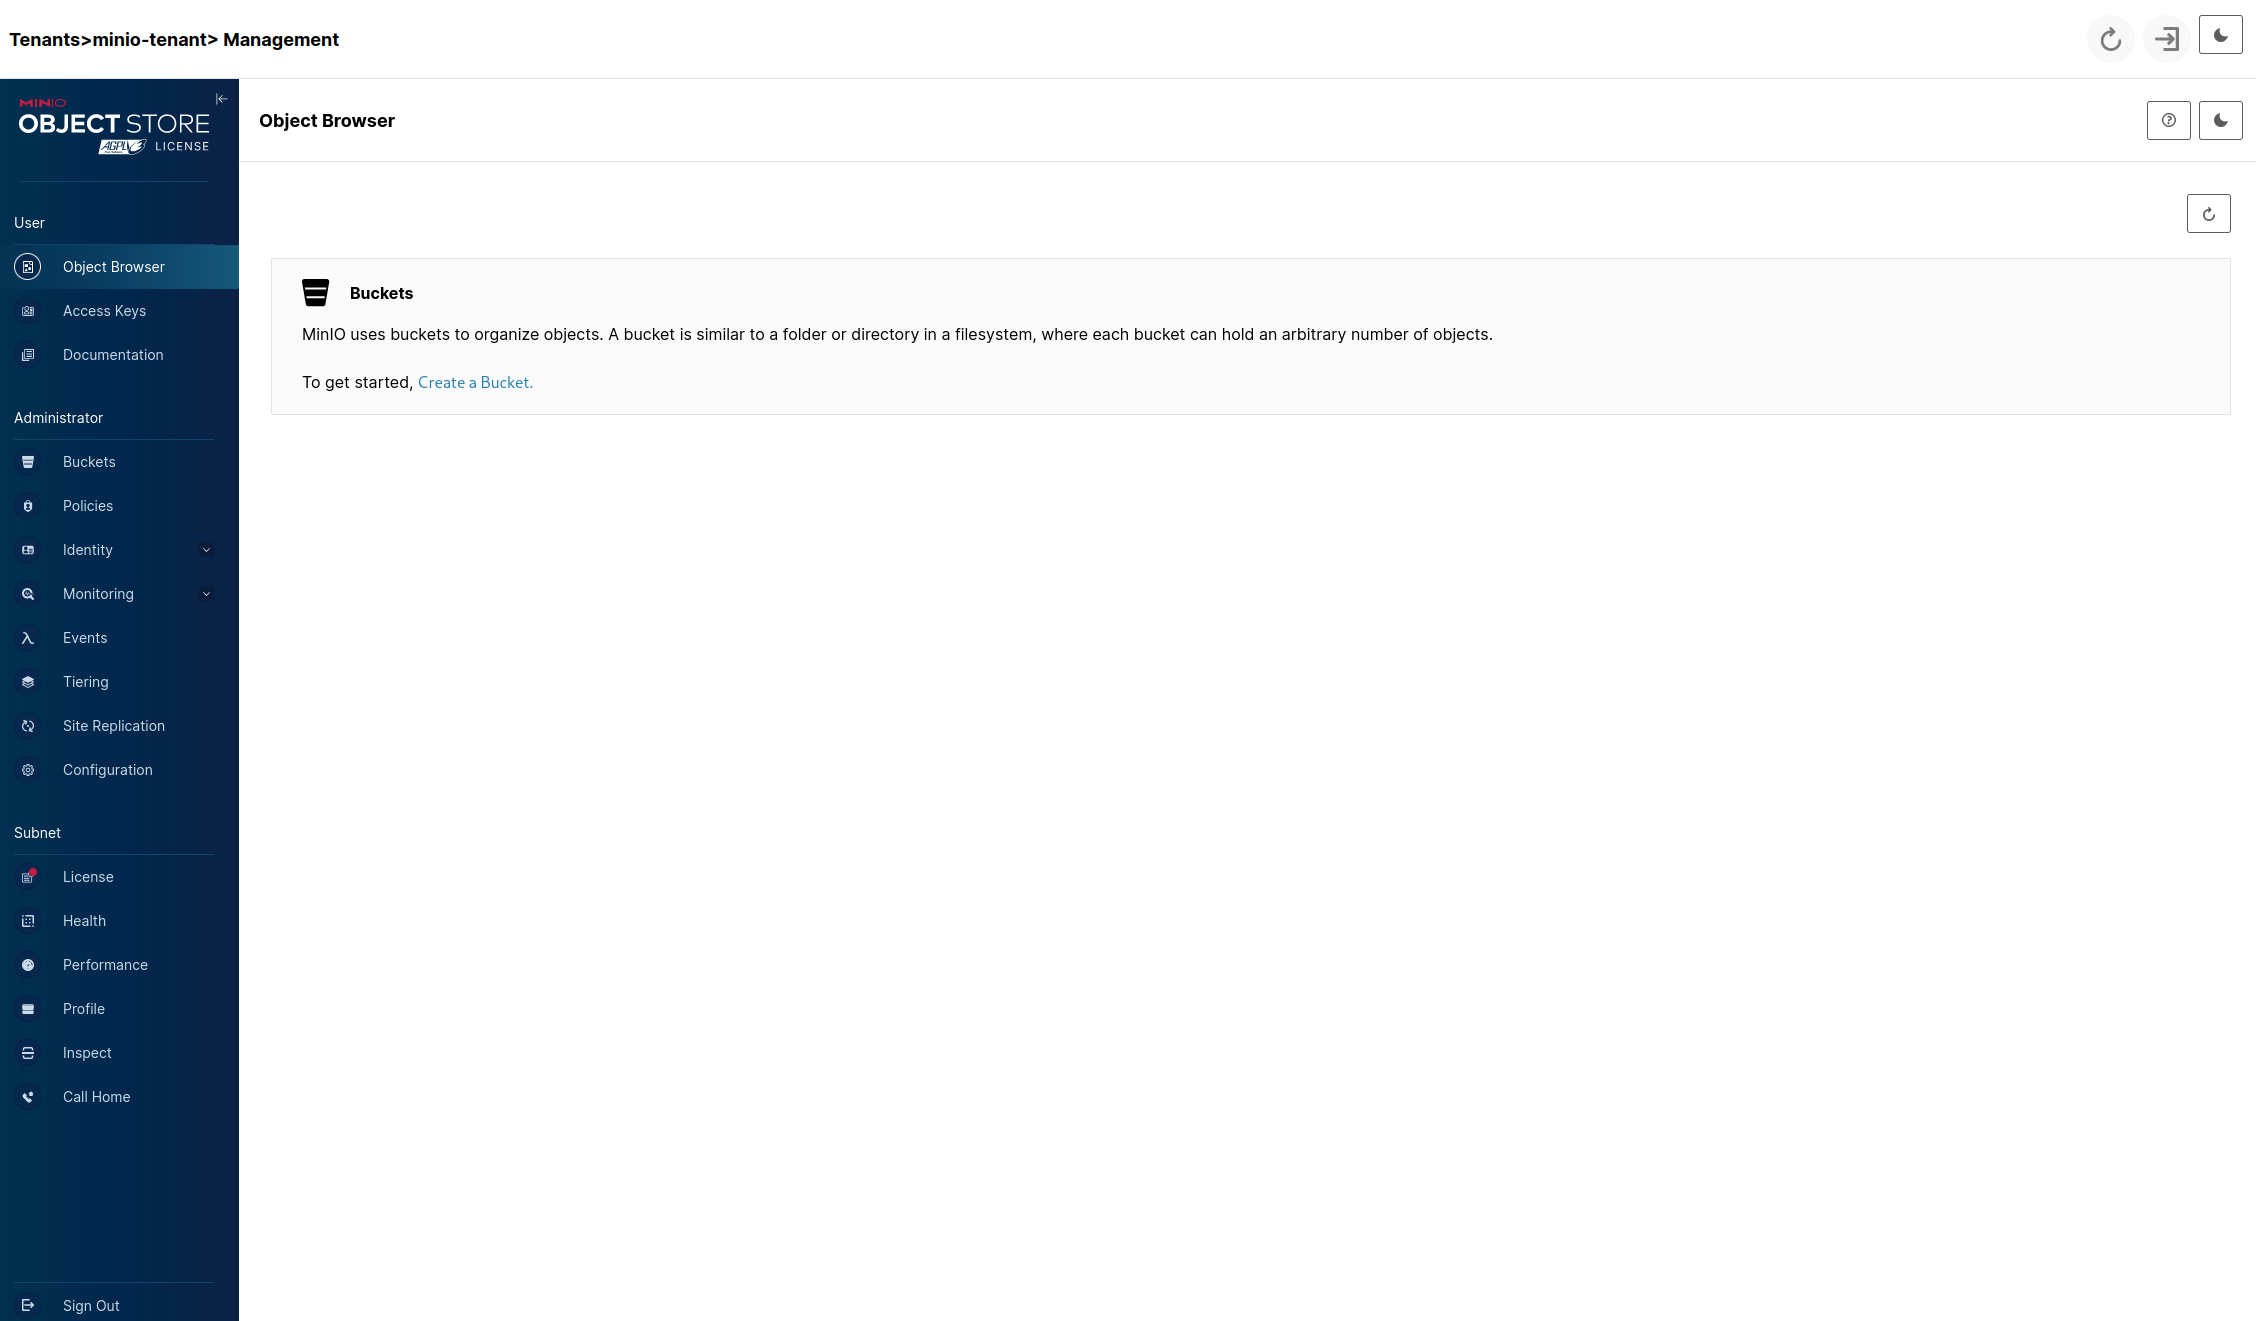Click the Object Browser icon in sidebar
Viewport: 2256px width, 1321px height.
coord(27,266)
